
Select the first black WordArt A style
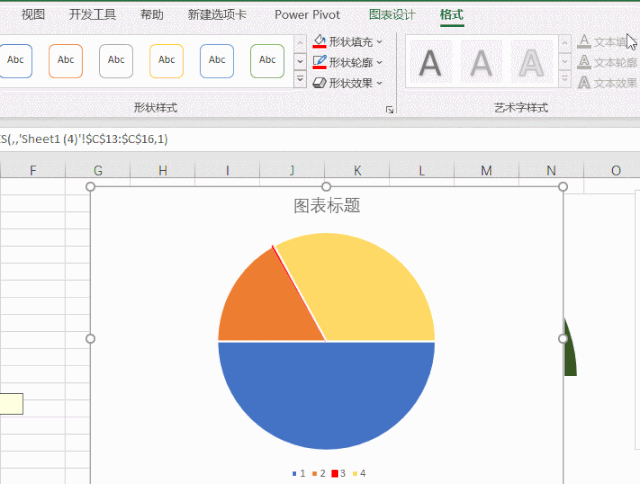click(430, 62)
